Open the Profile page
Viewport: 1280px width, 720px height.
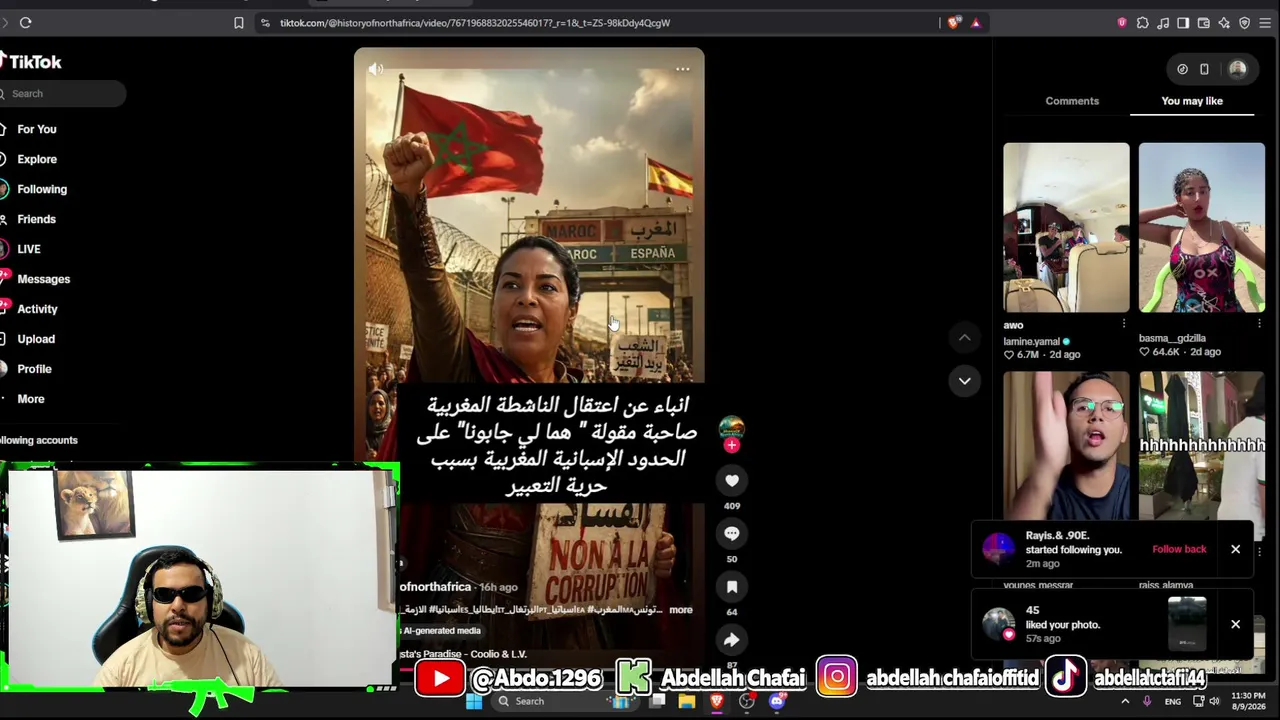pyautogui.click(x=34, y=369)
